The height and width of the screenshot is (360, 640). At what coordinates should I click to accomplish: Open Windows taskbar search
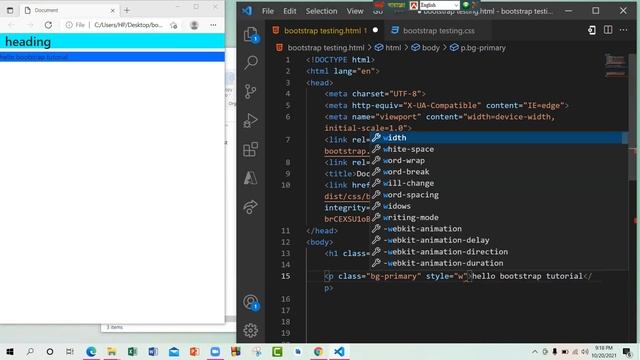click(x=30, y=351)
